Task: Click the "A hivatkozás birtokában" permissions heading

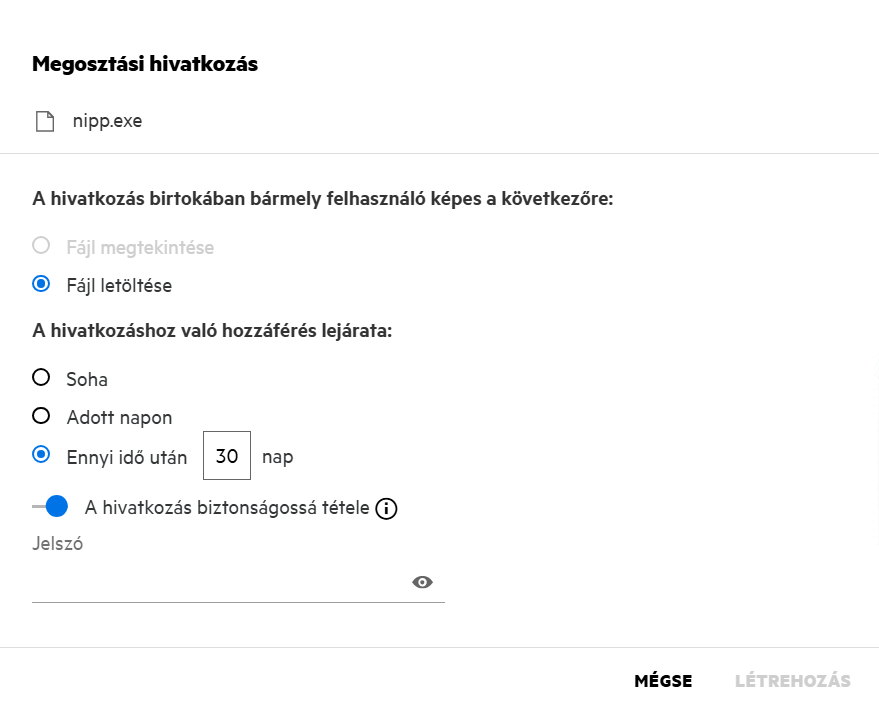Action: point(322,198)
